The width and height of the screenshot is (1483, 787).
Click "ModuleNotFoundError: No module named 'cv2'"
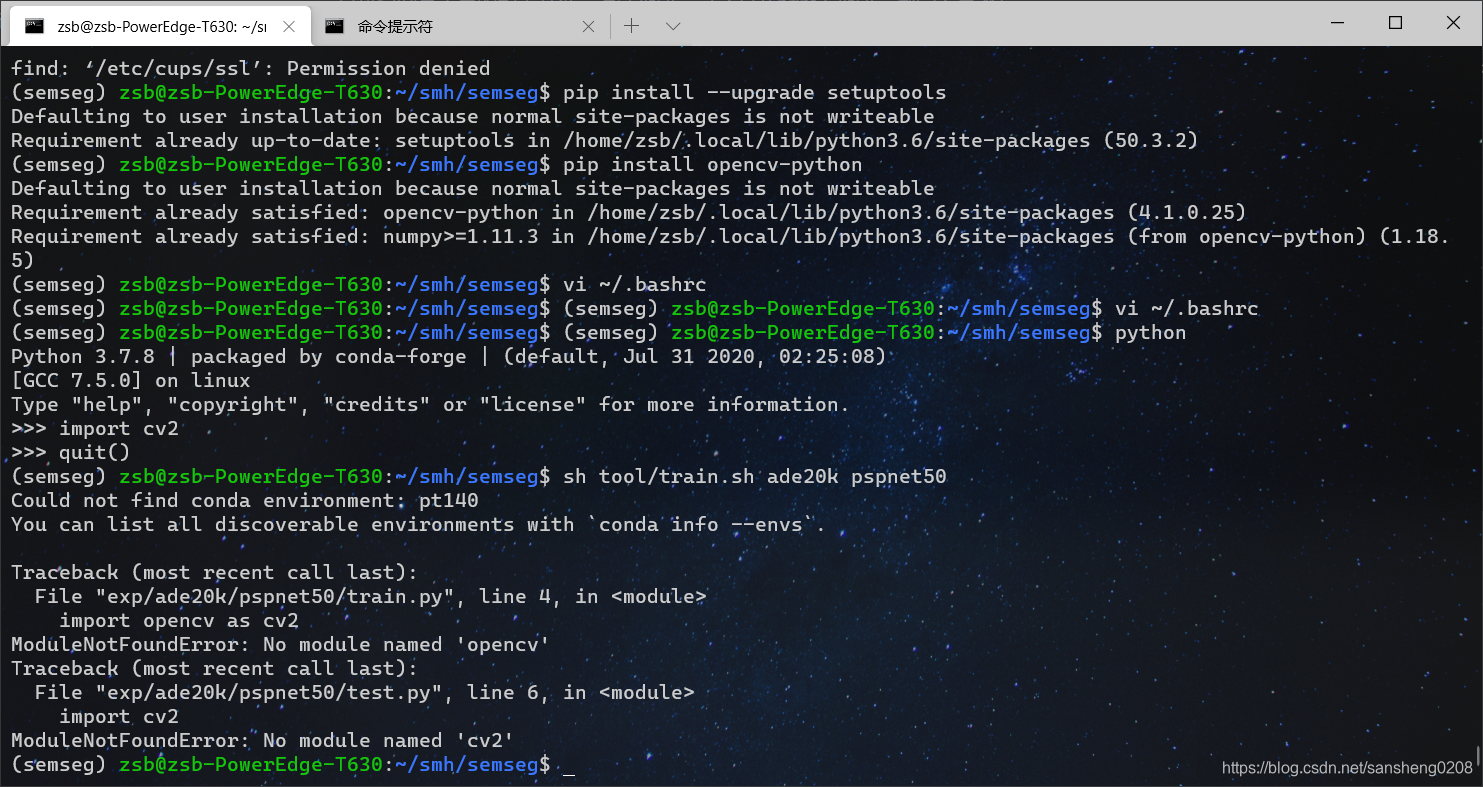coord(263,740)
